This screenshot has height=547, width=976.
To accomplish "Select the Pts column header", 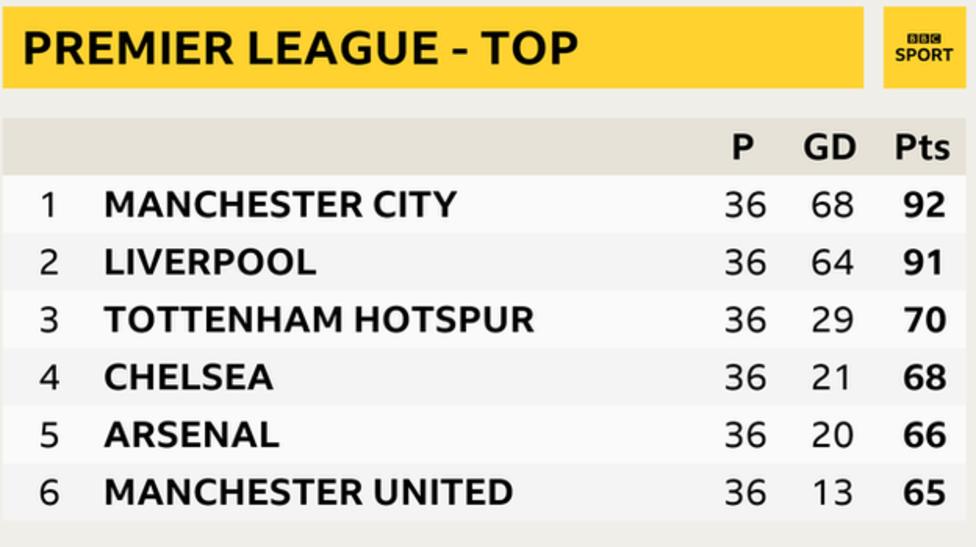I will [922, 147].
